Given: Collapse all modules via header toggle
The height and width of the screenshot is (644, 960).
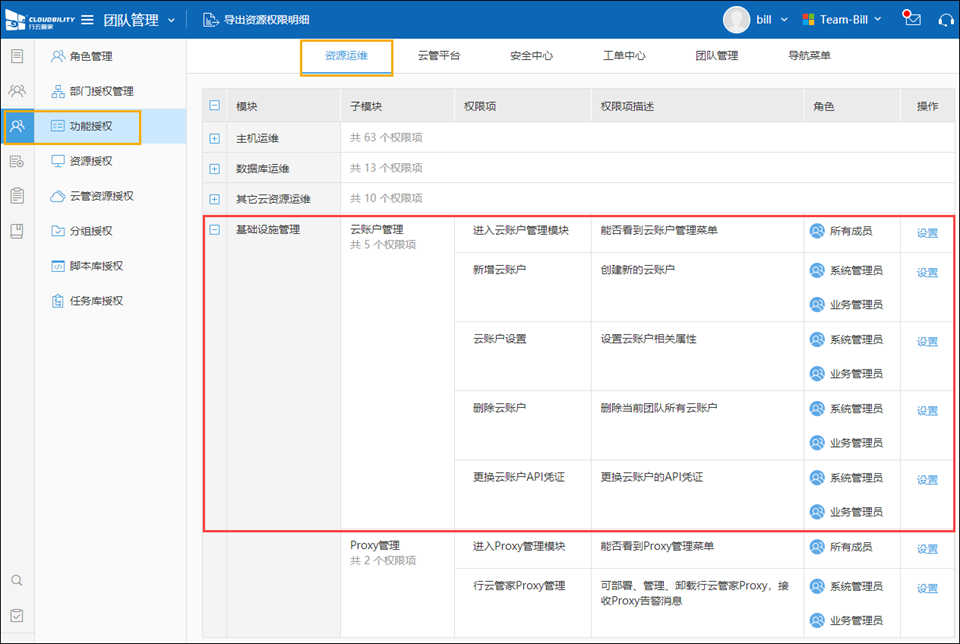Looking at the screenshot, I should pos(214,106).
